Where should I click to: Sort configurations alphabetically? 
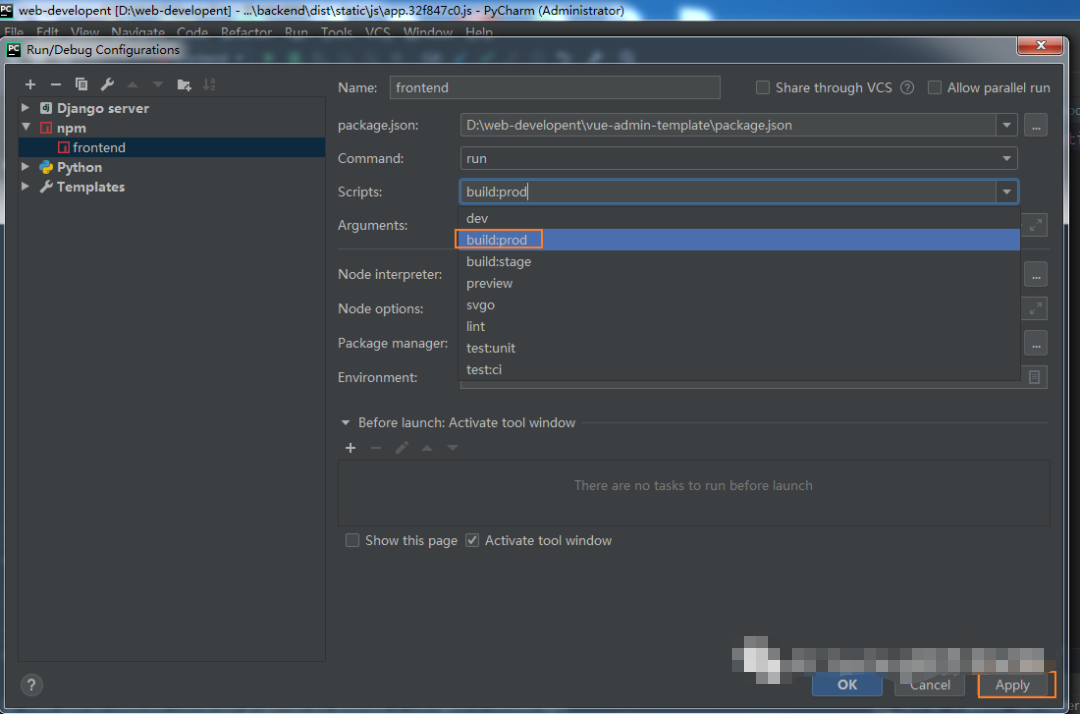209,84
